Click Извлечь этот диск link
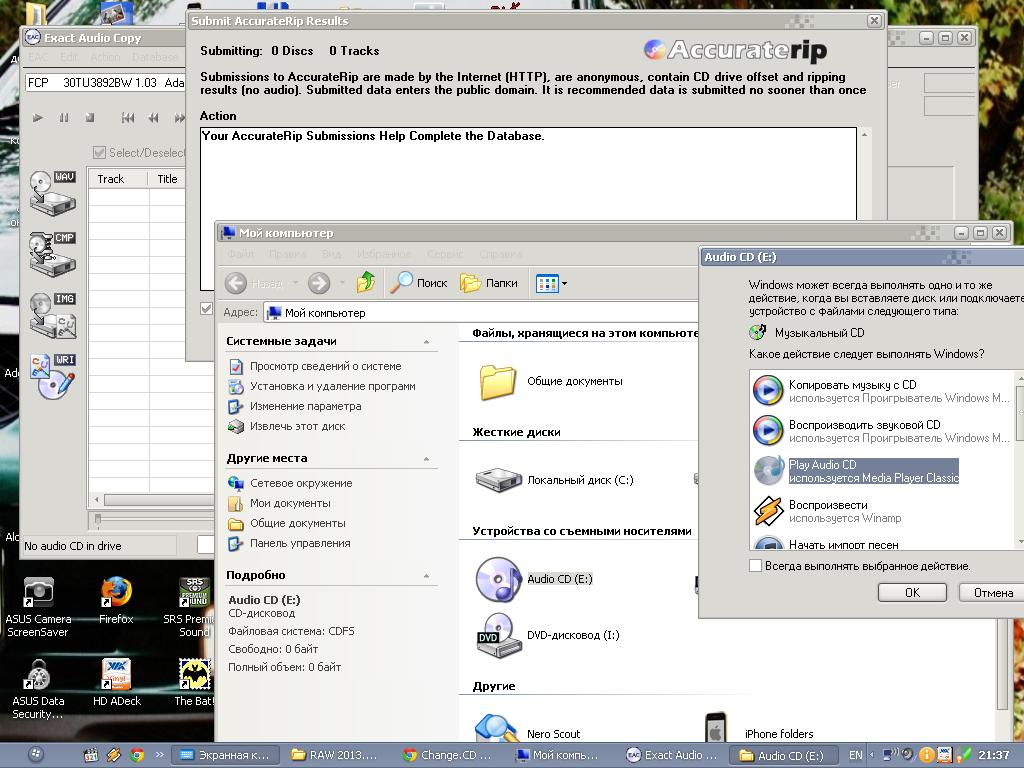1024x768 pixels. point(298,426)
